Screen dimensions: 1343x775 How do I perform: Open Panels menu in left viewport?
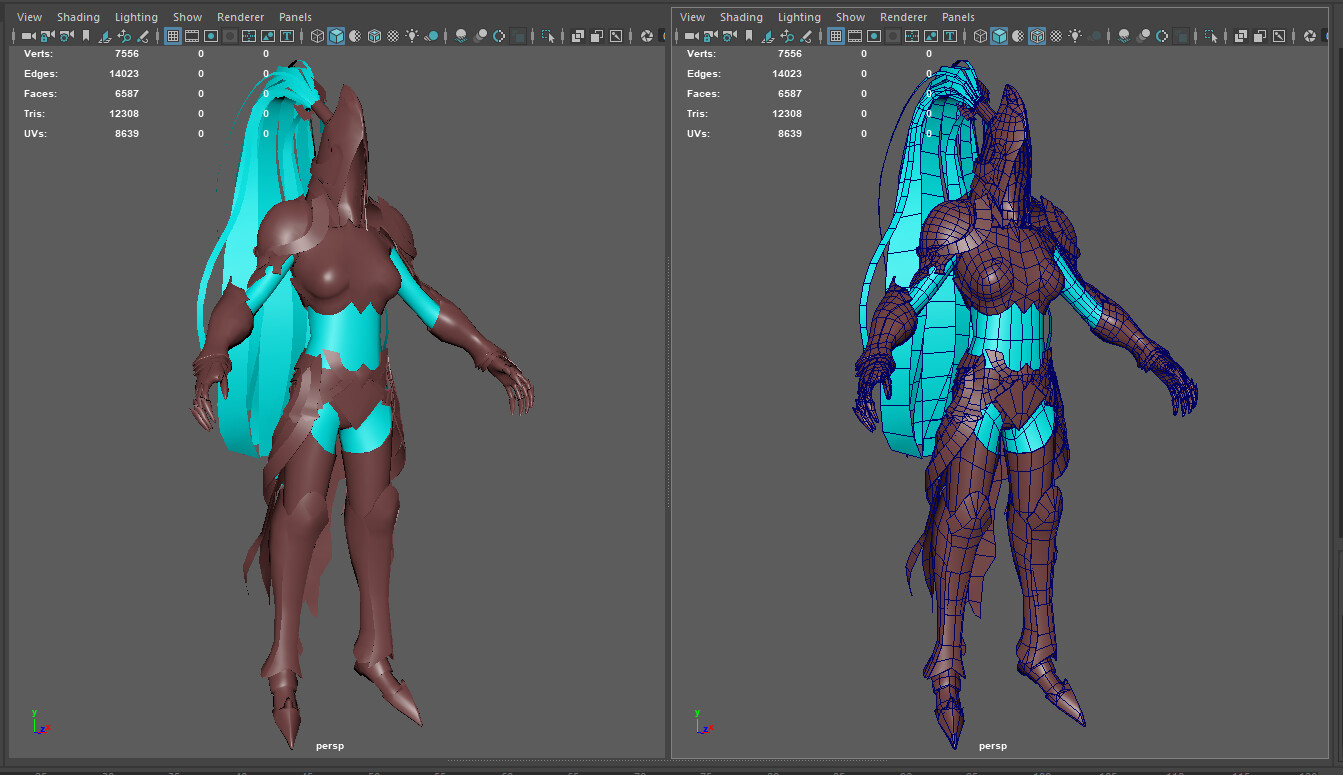(x=295, y=17)
